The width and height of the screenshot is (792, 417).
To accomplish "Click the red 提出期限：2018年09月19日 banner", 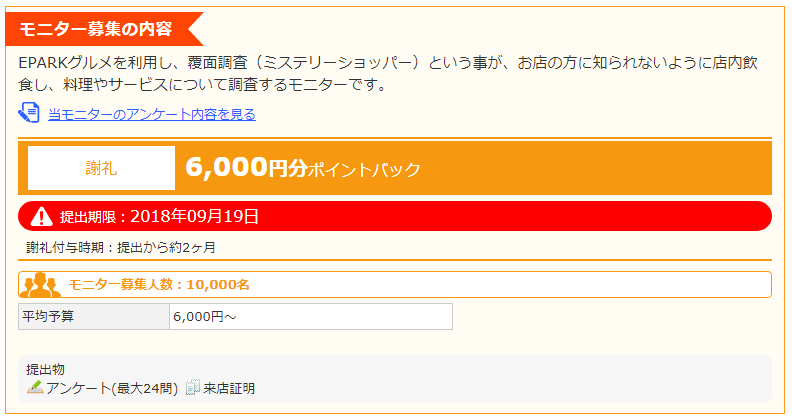I will point(394,216).
